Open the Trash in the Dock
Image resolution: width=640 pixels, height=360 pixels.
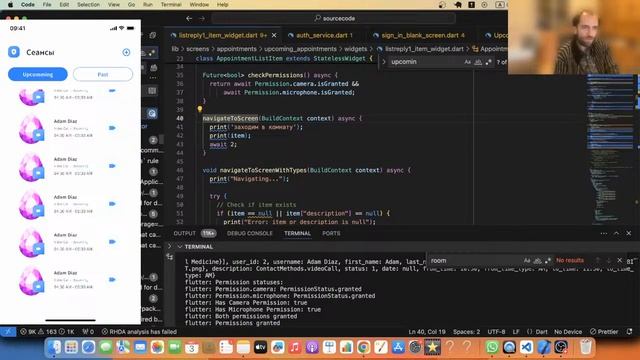(x=586, y=347)
